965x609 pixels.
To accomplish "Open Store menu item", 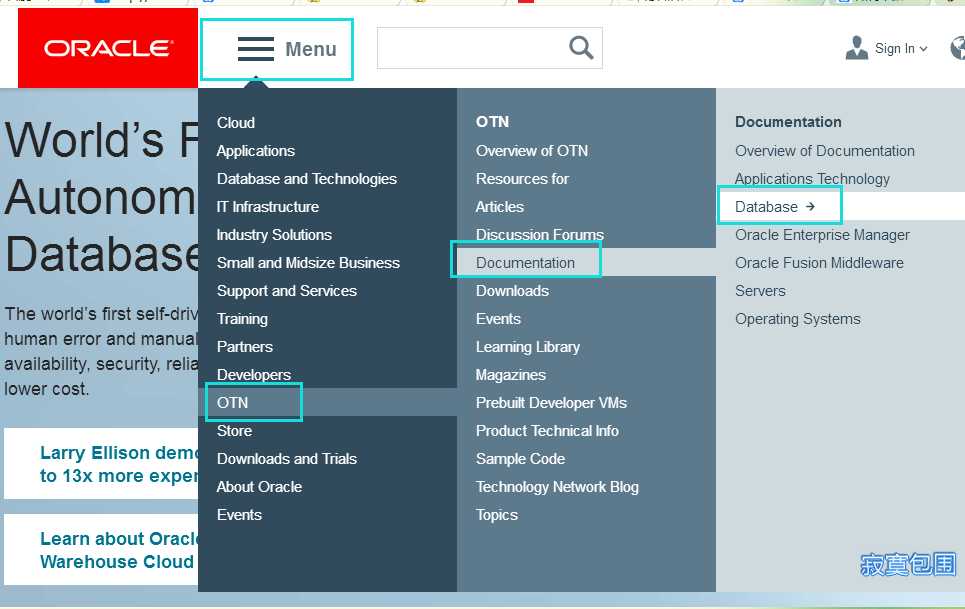I will (x=234, y=431).
